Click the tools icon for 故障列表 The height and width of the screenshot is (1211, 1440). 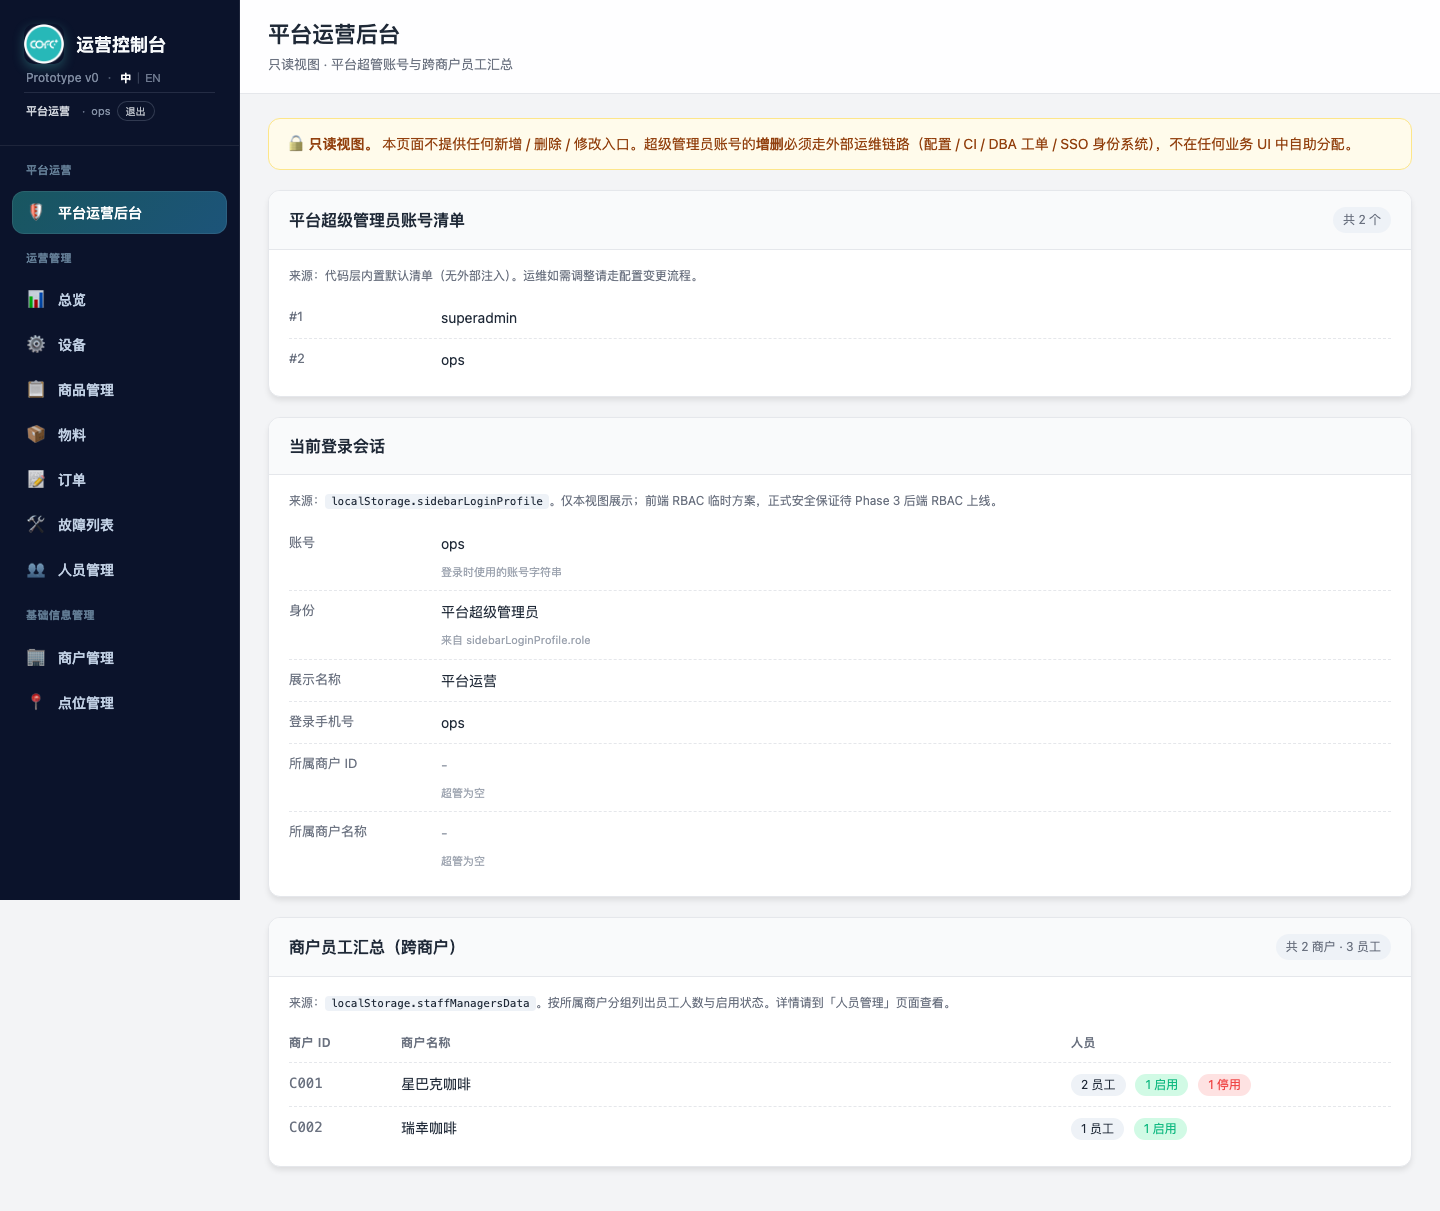coord(36,524)
